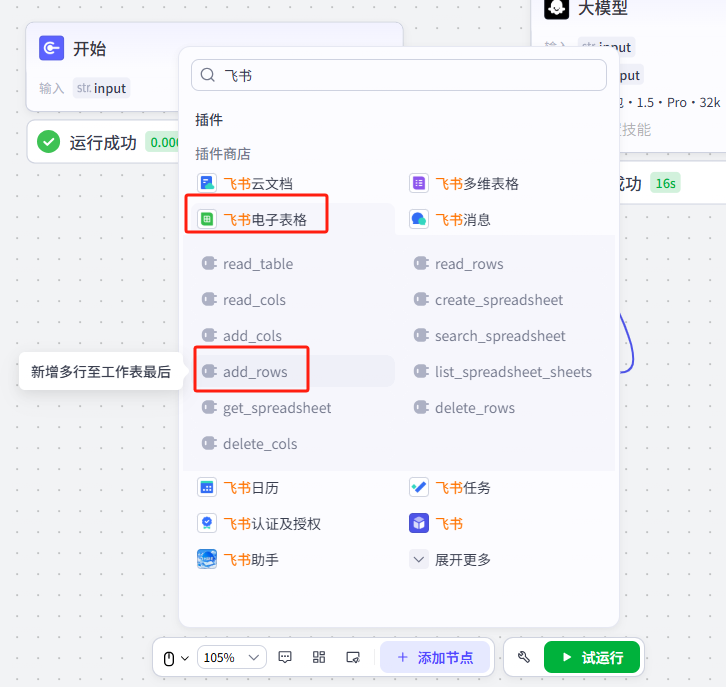The image size is (726, 687).
Task: Click the 飞书消息 chat bubble icon
Action: pos(419,219)
